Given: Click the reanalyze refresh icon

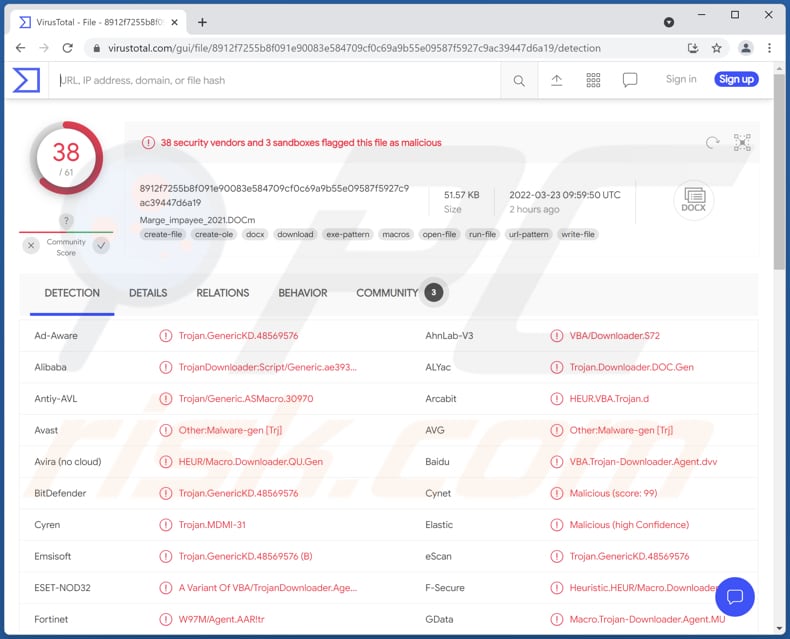Looking at the screenshot, I should coord(712,143).
